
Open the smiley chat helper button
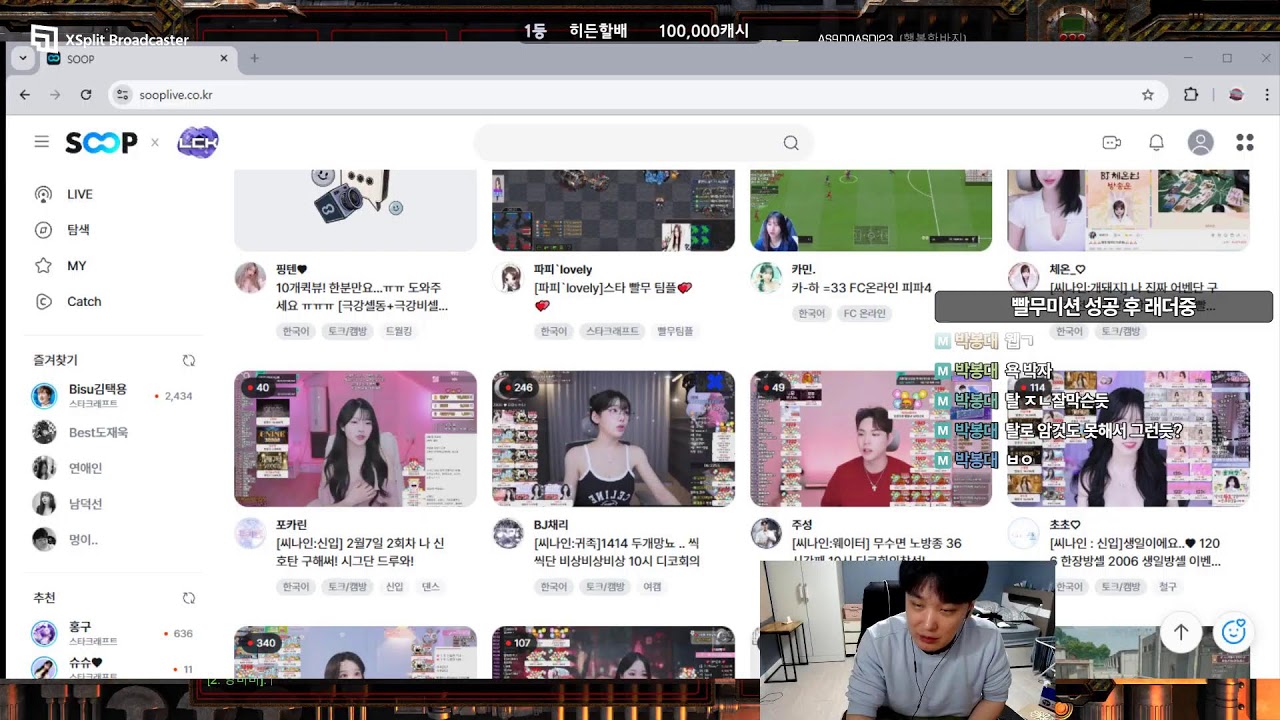click(x=1234, y=632)
